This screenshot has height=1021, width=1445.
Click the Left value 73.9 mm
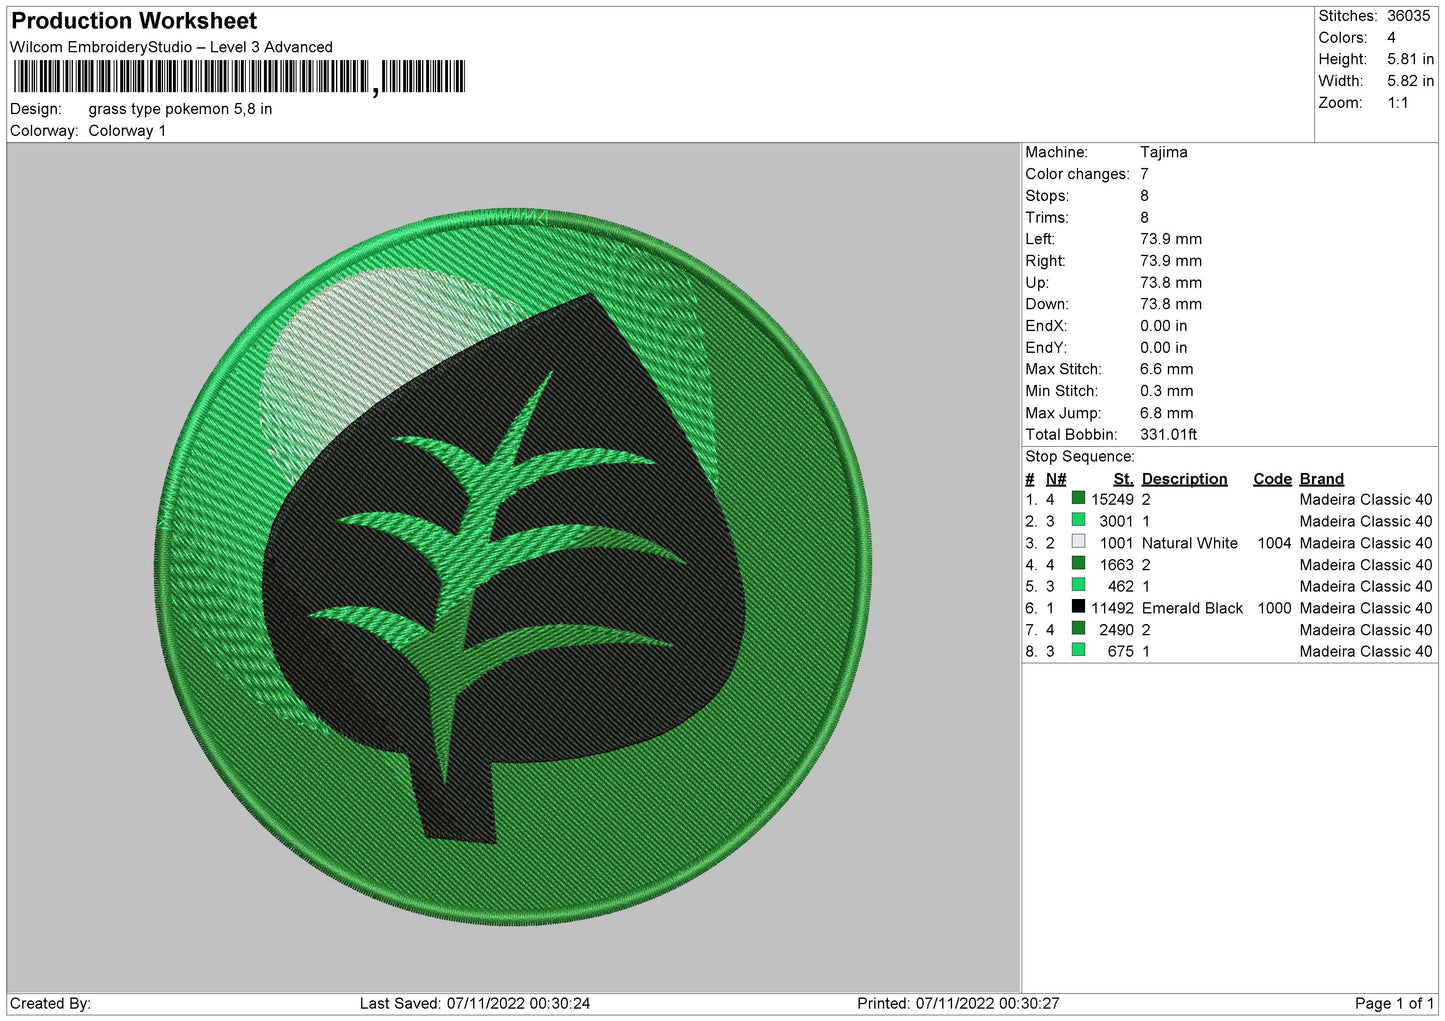click(x=1171, y=239)
